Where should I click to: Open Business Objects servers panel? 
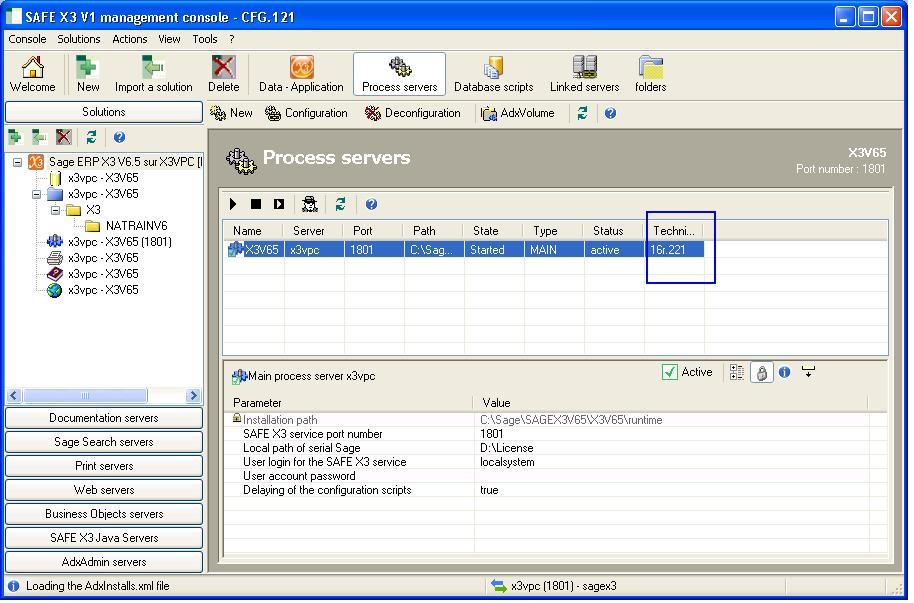[x=104, y=514]
